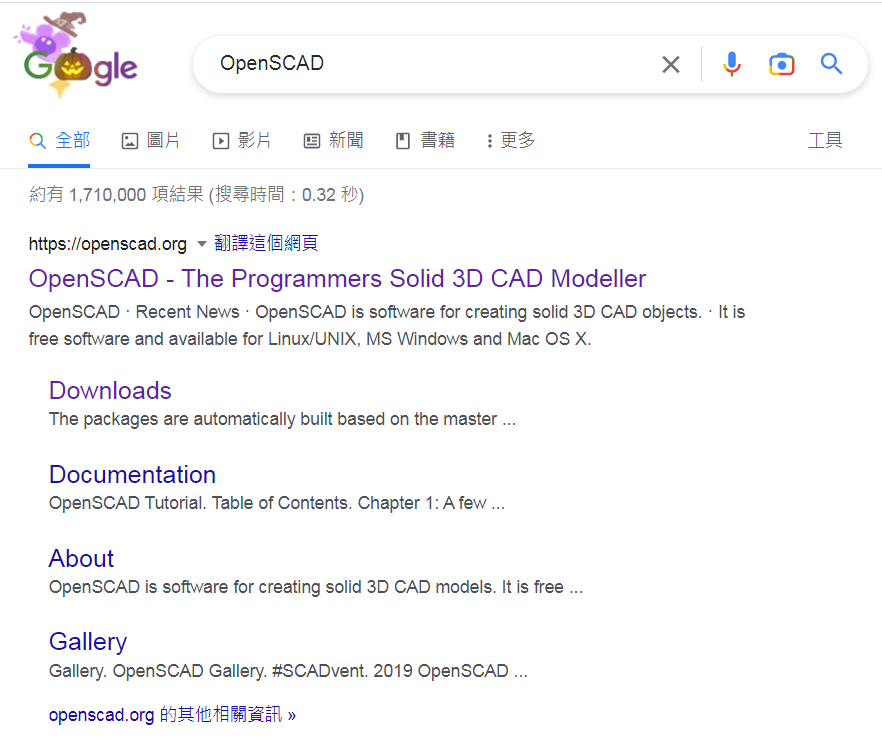
Task: Switch to the 書籍 books tab
Action: pos(425,141)
